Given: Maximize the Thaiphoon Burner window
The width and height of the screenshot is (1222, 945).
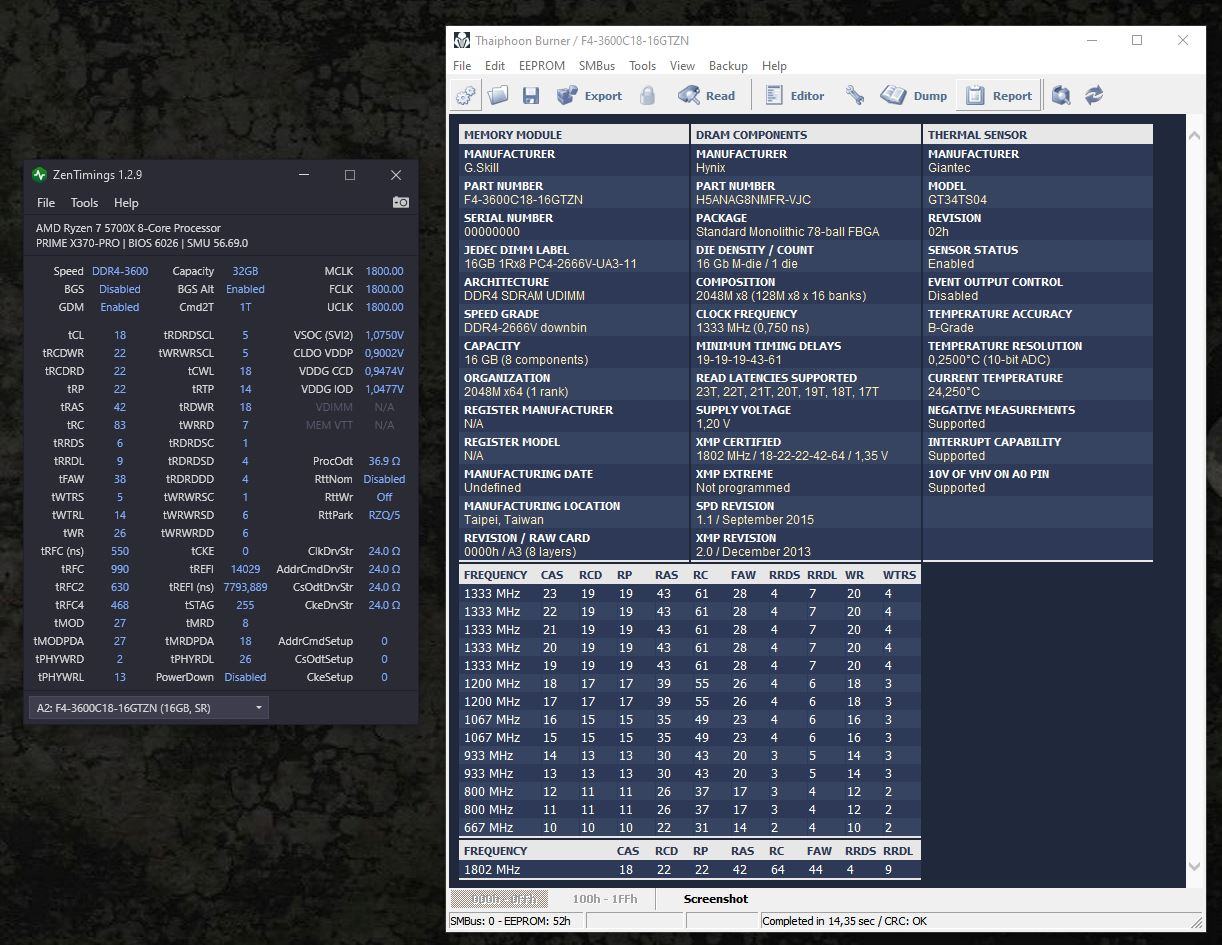Looking at the screenshot, I should 1137,40.
